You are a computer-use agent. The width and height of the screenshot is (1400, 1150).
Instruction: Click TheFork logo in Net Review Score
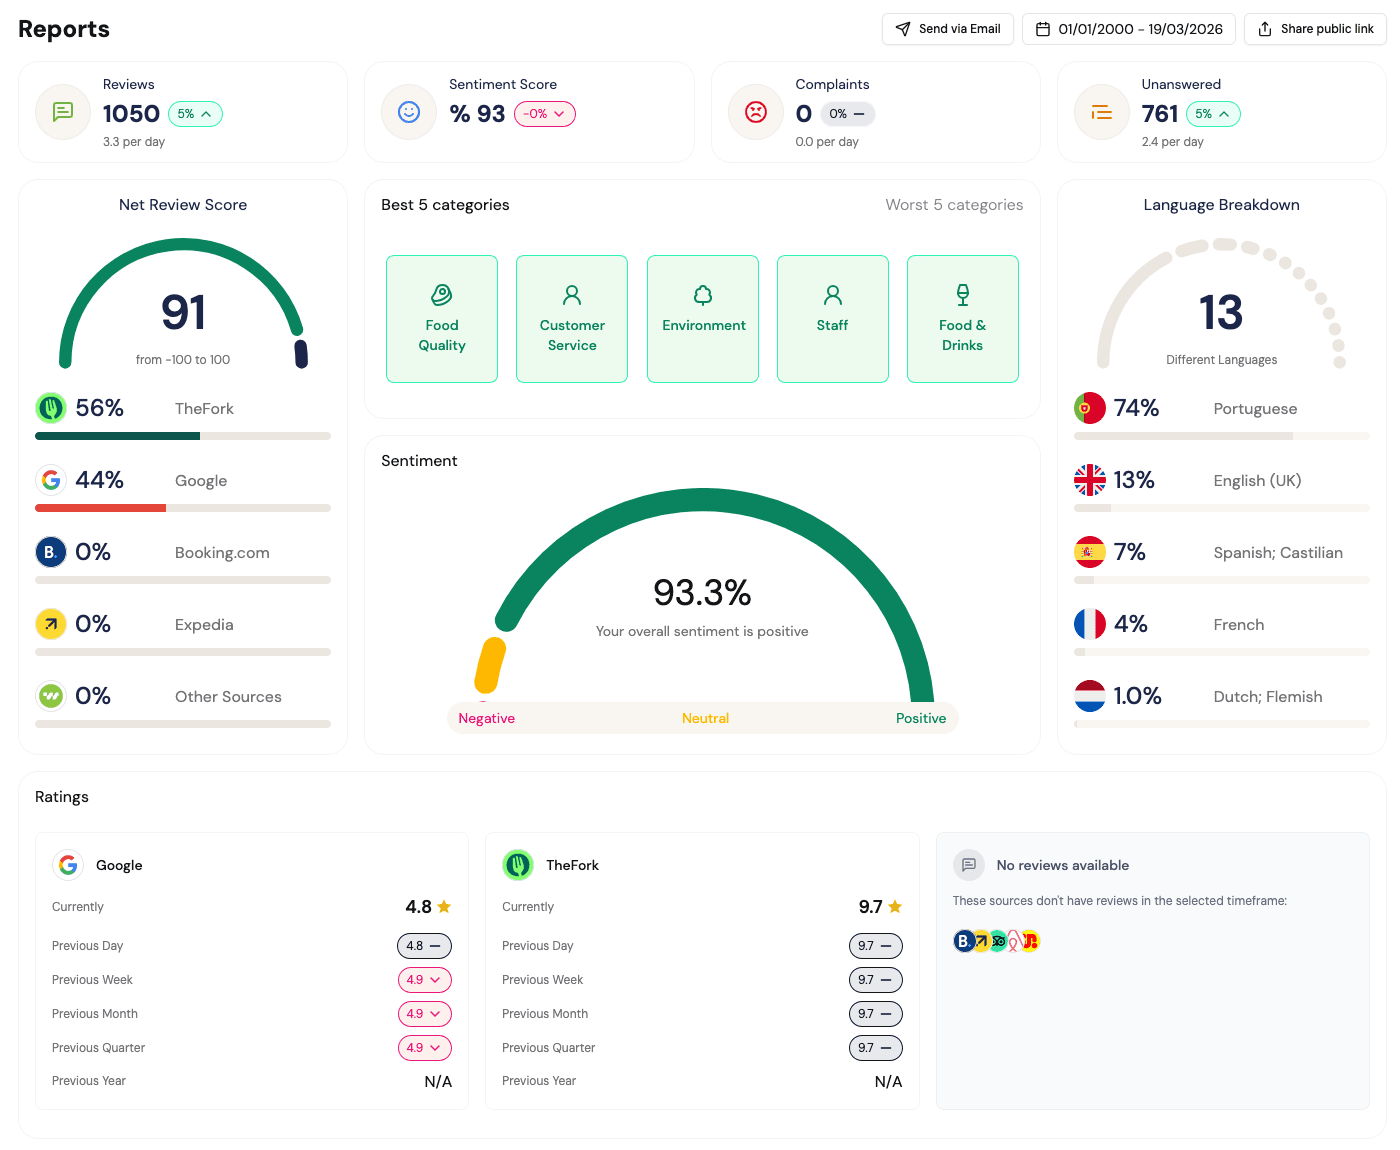tap(51, 408)
